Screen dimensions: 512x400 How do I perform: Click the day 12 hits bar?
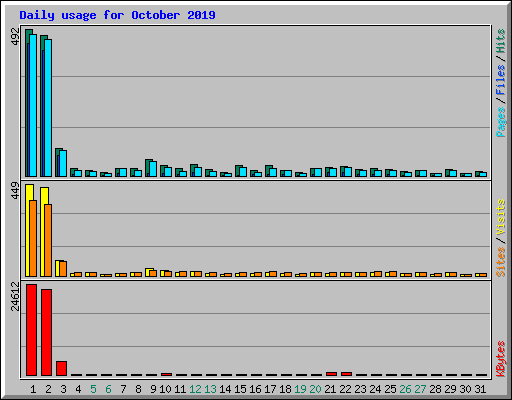pos(194,170)
